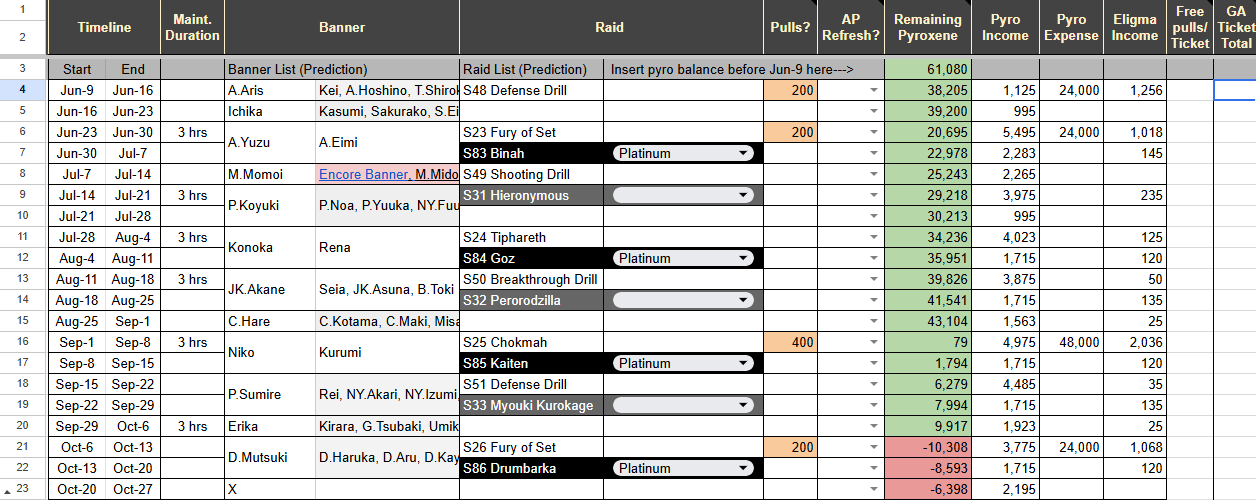1256x500 pixels.
Task: Open the Encore Banner link
Action: coord(363,174)
